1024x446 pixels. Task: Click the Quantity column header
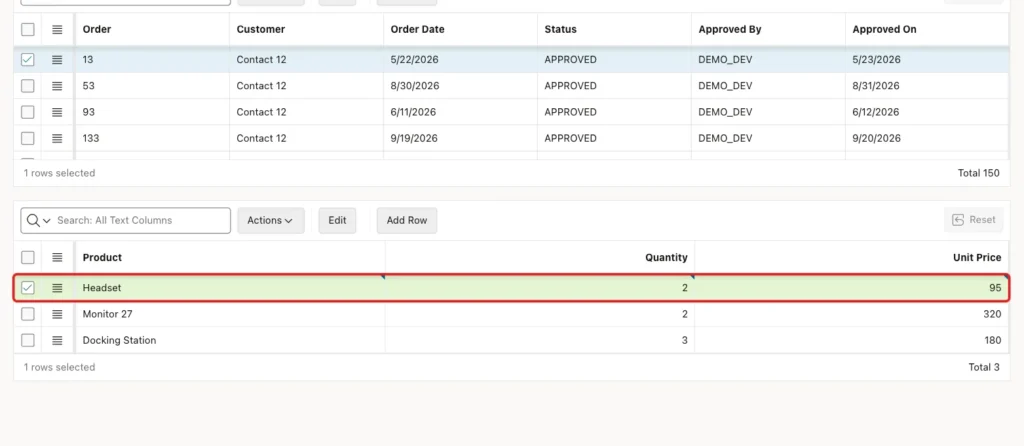coord(539,257)
